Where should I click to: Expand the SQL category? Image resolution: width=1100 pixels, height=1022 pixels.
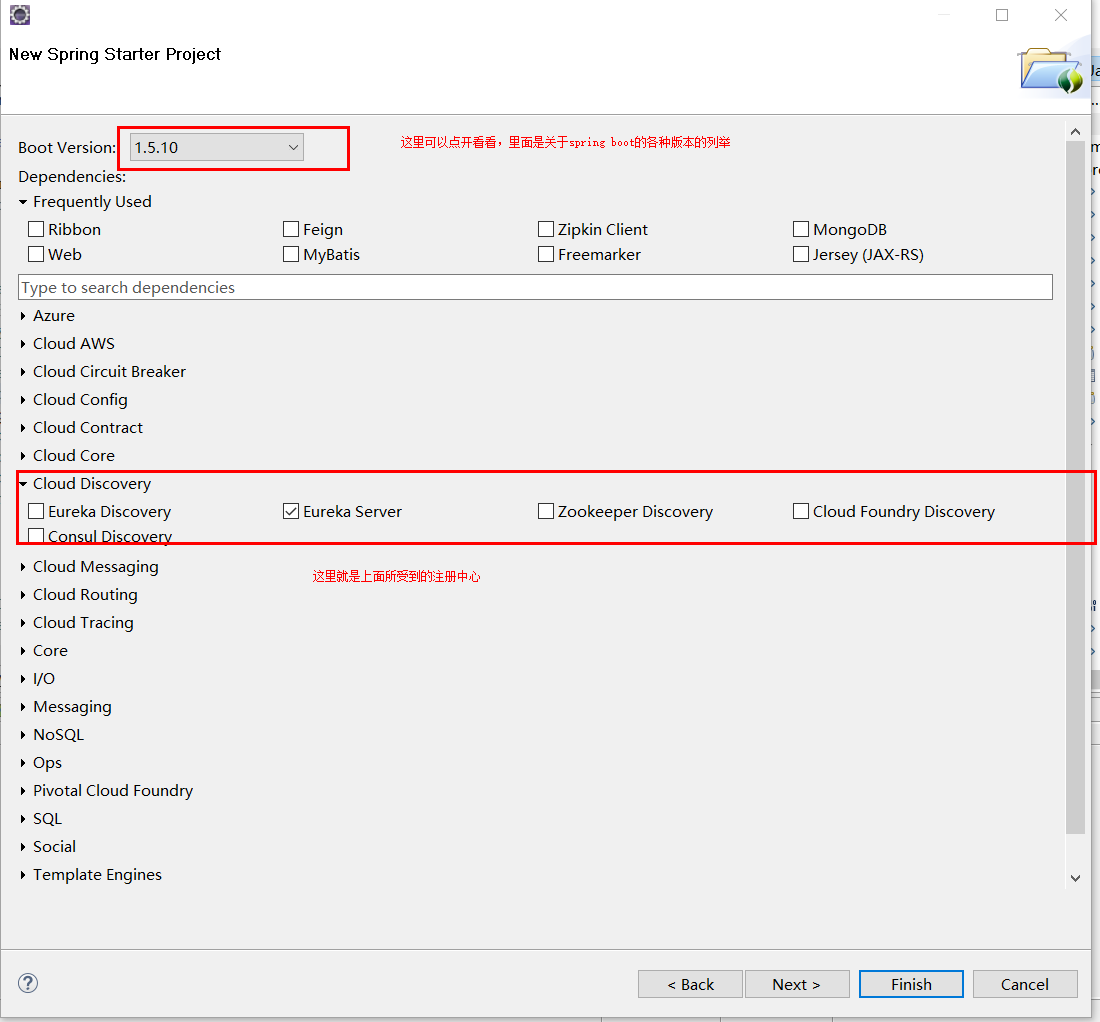[x=23, y=819]
